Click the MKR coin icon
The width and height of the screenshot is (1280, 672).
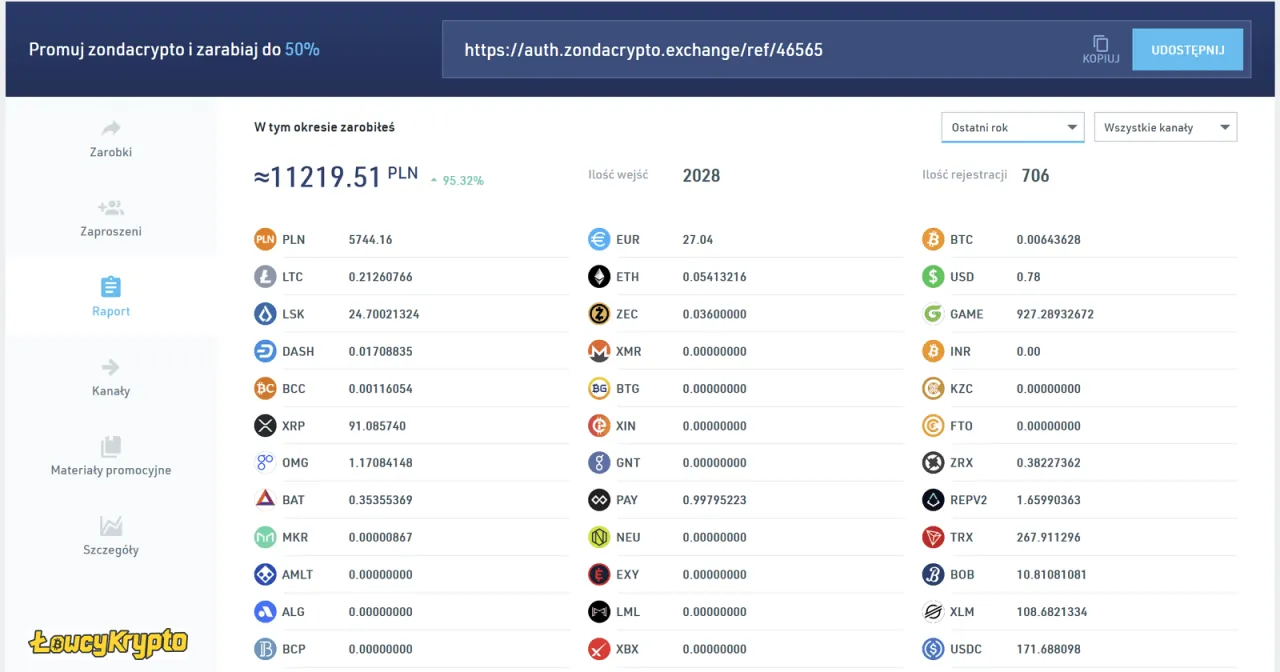[x=265, y=537]
